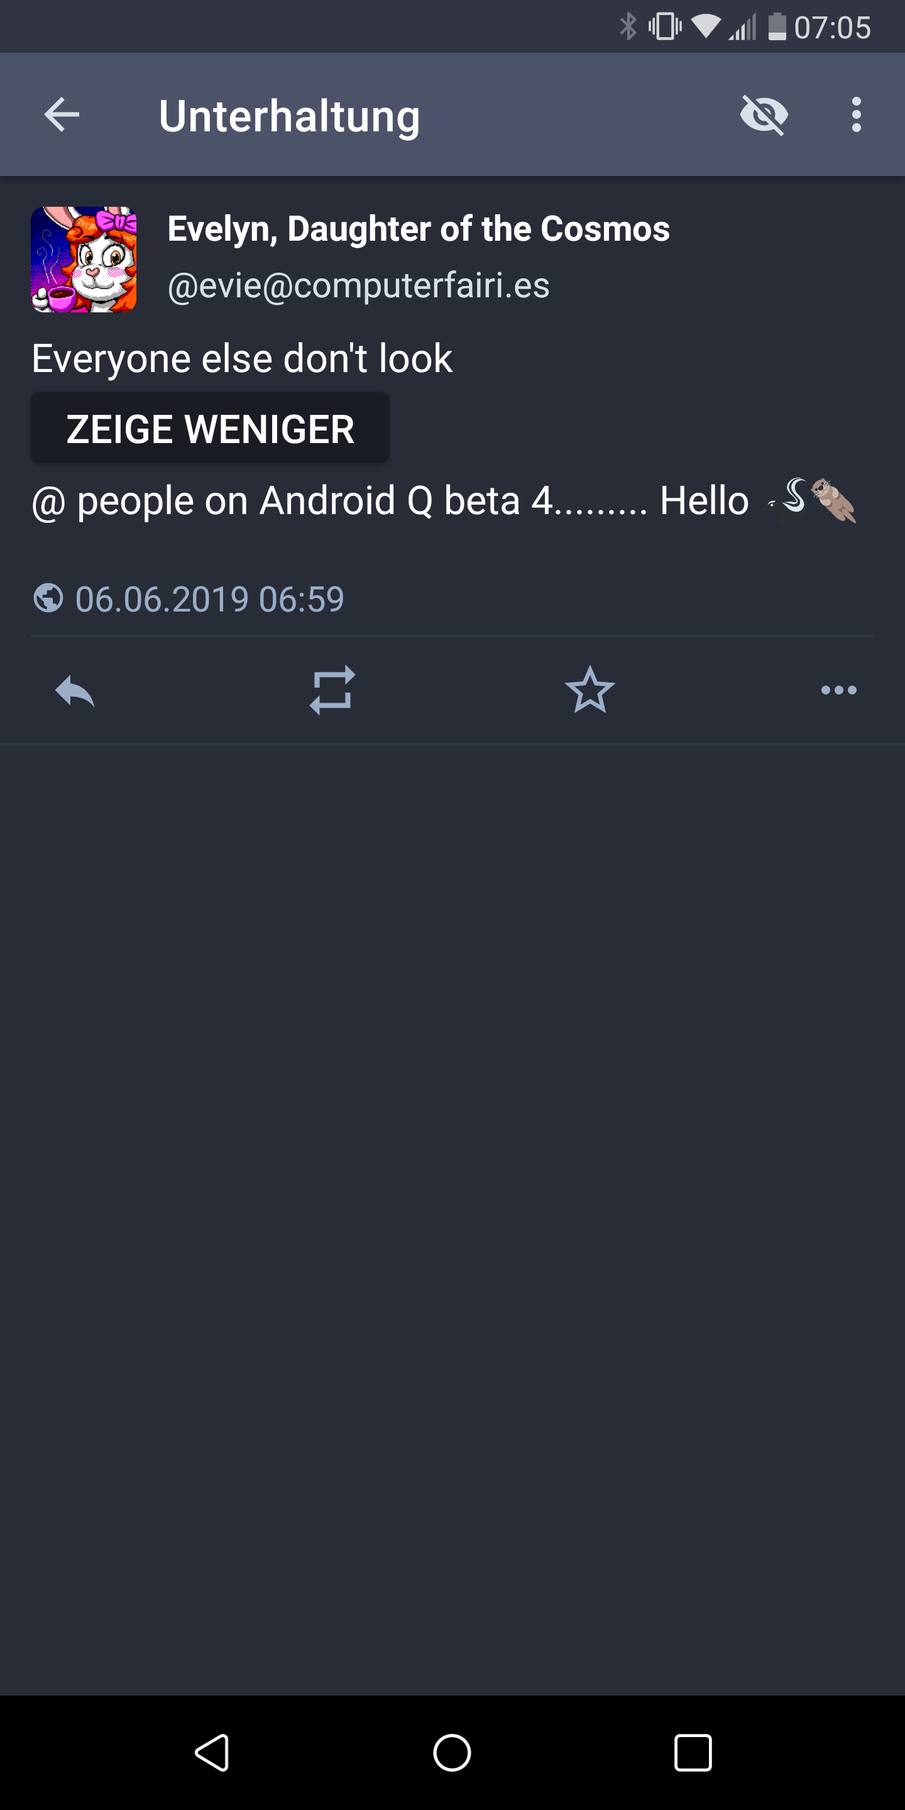This screenshot has height=1810, width=905.
Task: Open Evelyn, Daughter of the Cosmos profile name
Action: click(x=418, y=229)
